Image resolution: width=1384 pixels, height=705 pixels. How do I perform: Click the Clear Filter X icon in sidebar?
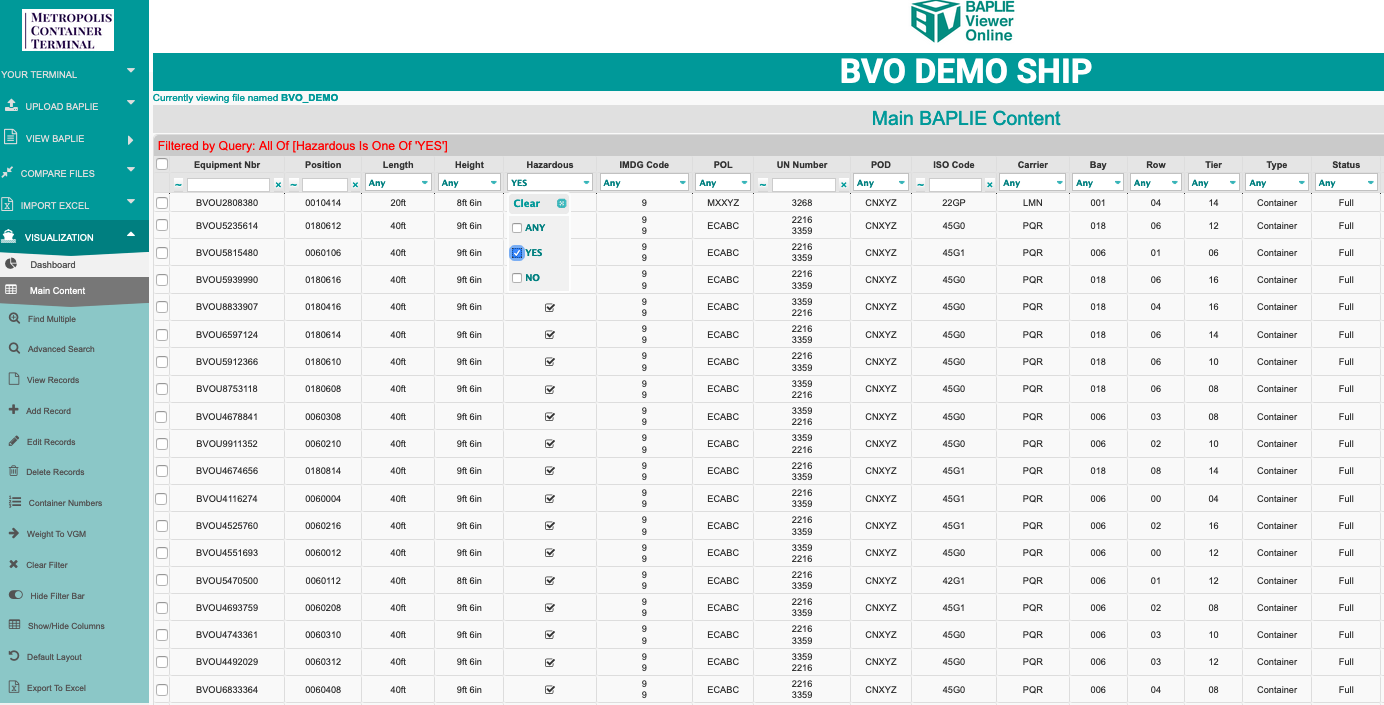tap(14, 564)
